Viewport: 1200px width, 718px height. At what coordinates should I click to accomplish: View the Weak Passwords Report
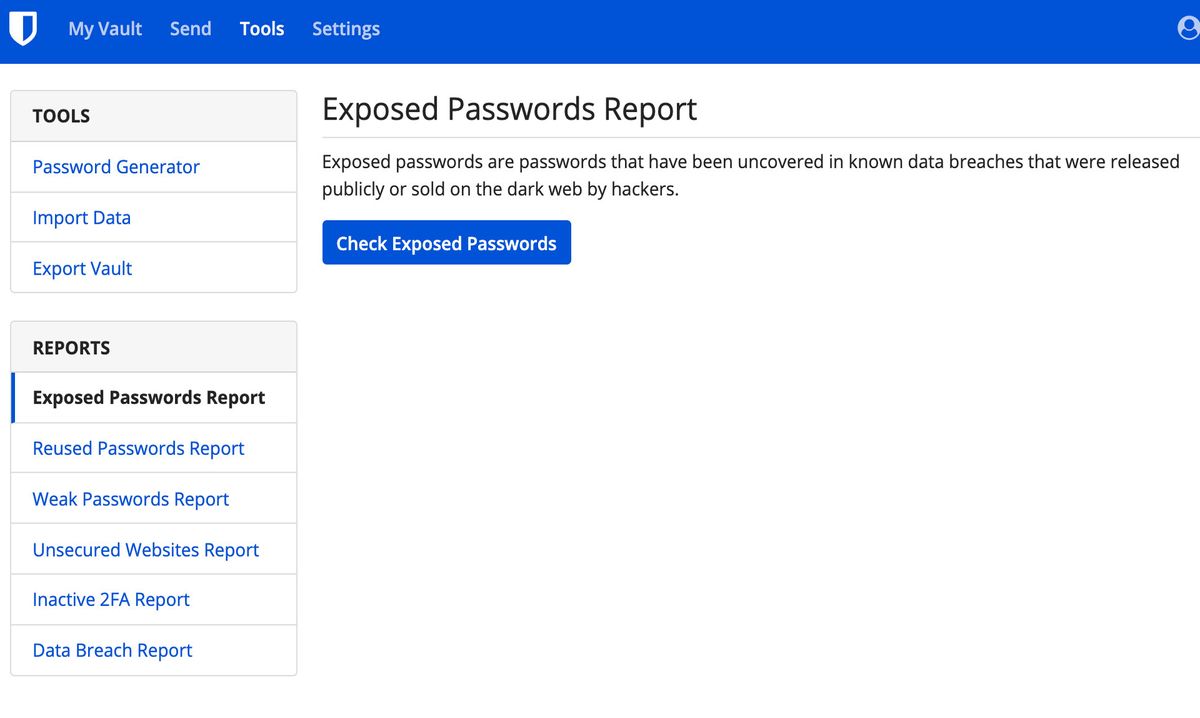pyautogui.click(x=130, y=498)
